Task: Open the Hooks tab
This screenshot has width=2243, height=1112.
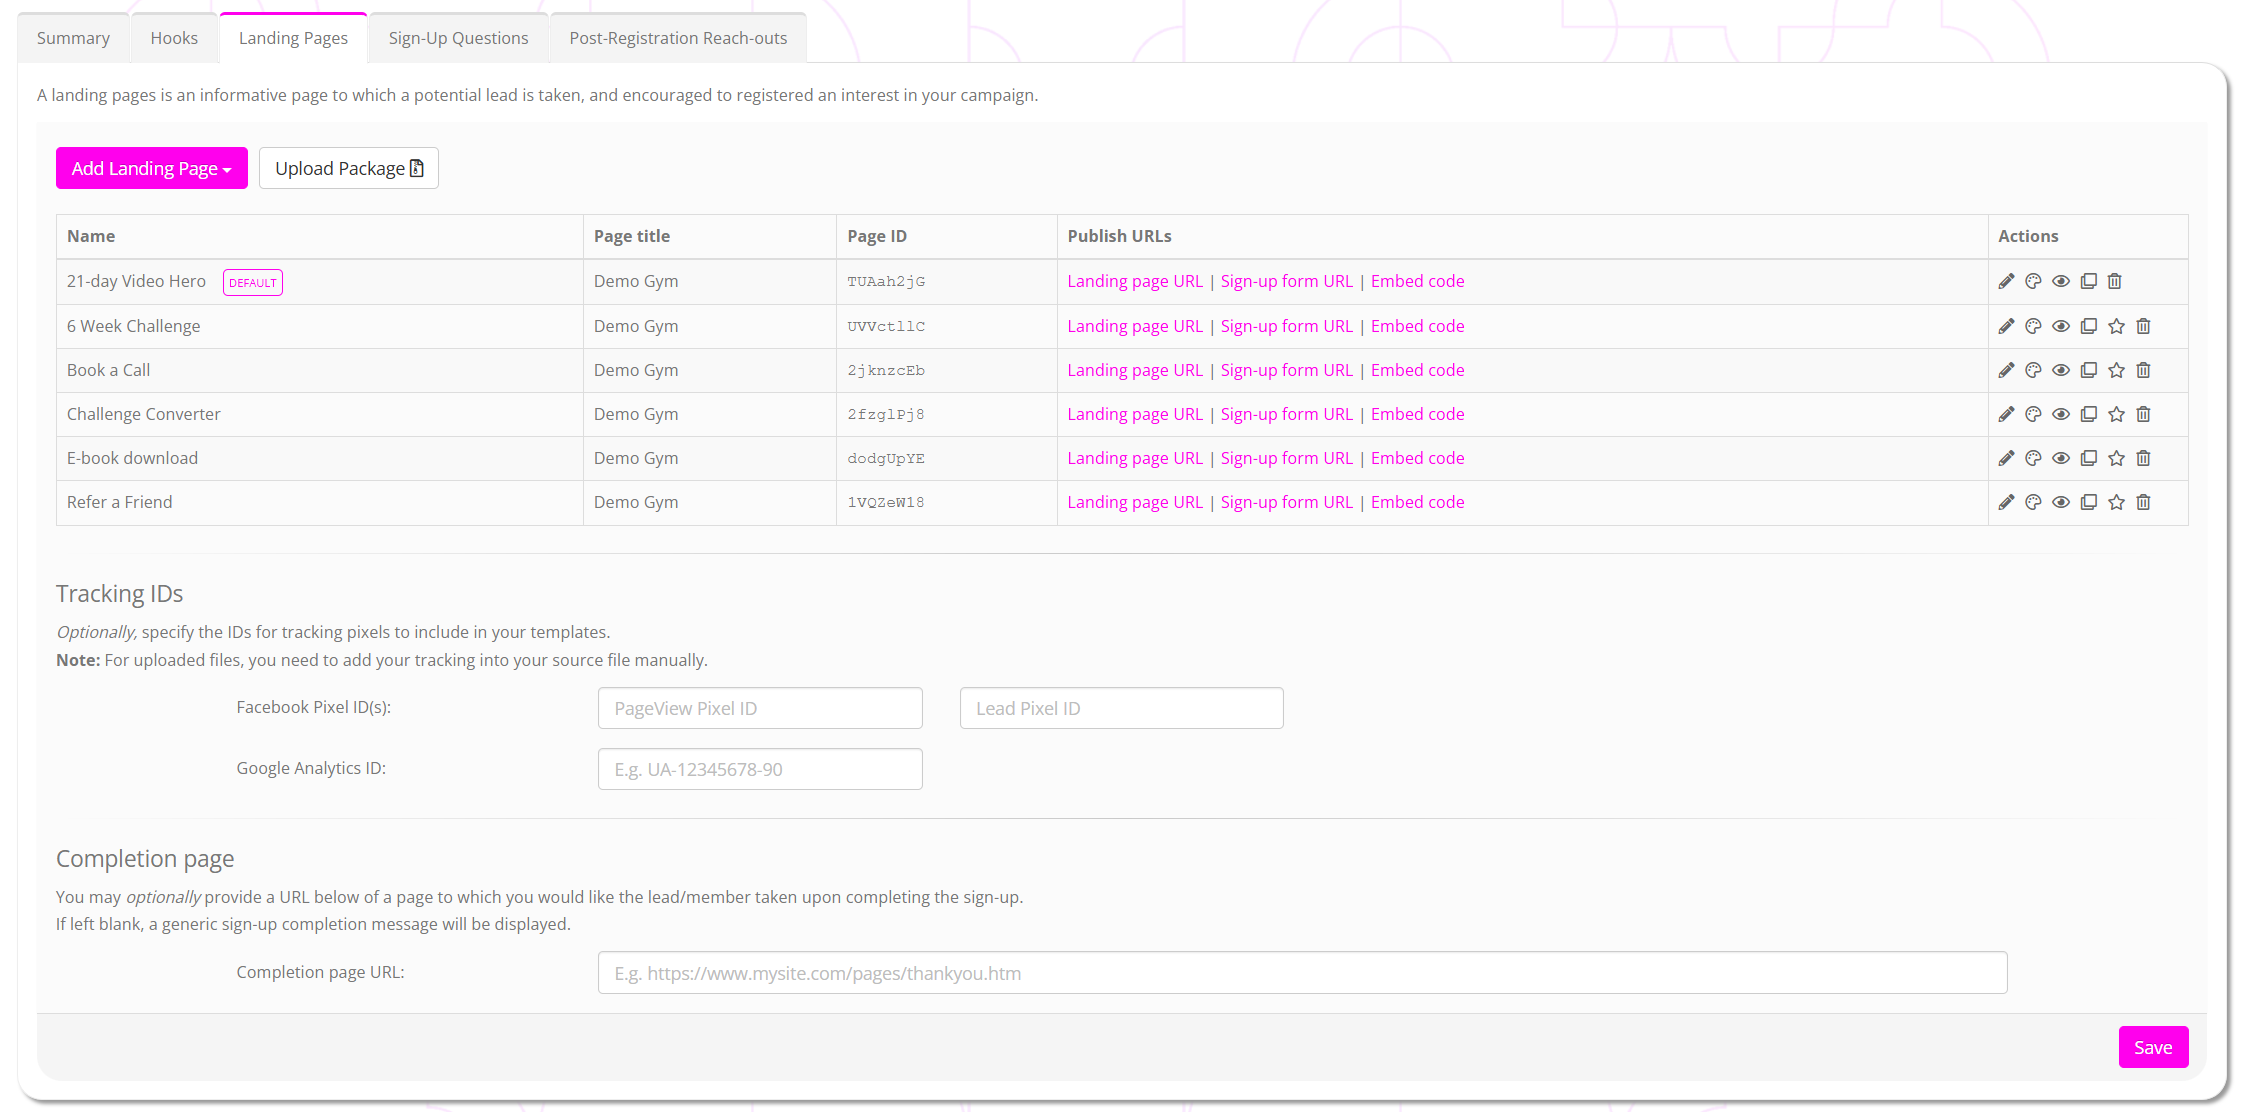Action: [174, 38]
